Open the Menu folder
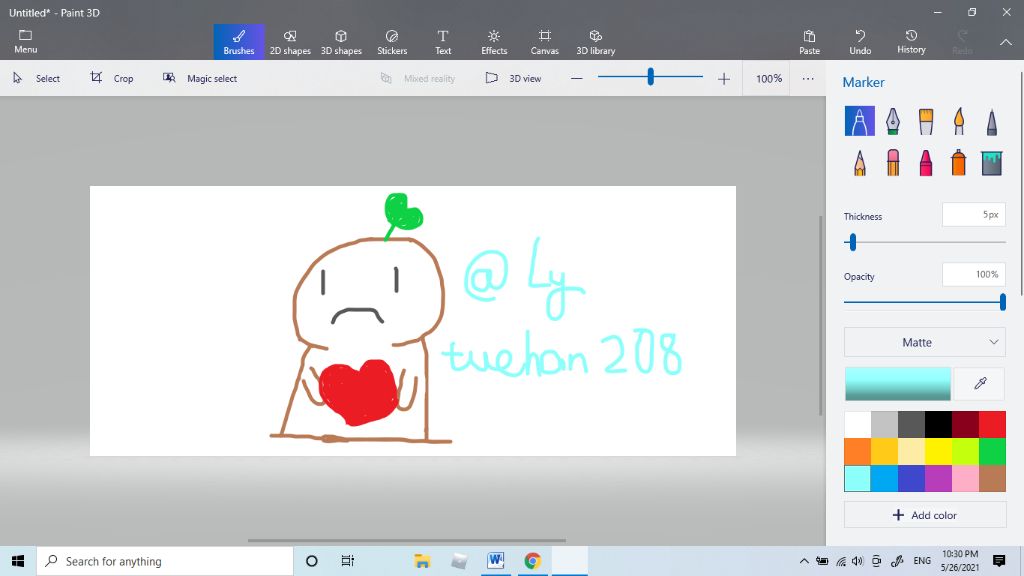The height and width of the screenshot is (576, 1024). pyautogui.click(x=25, y=42)
